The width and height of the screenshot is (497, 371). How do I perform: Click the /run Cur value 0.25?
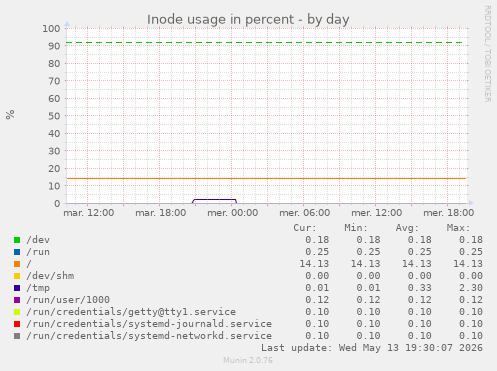pos(317,252)
